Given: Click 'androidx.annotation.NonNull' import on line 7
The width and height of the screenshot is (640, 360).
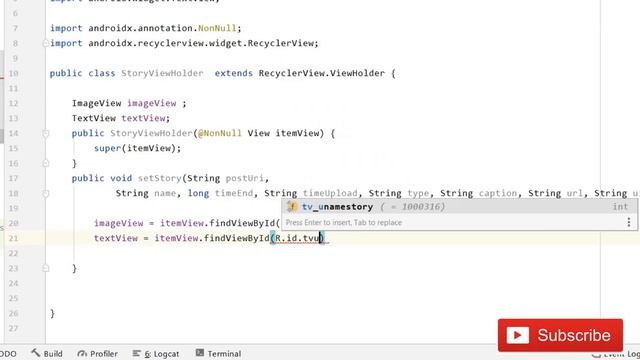Looking at the screenshot, I should pos(162,28).
